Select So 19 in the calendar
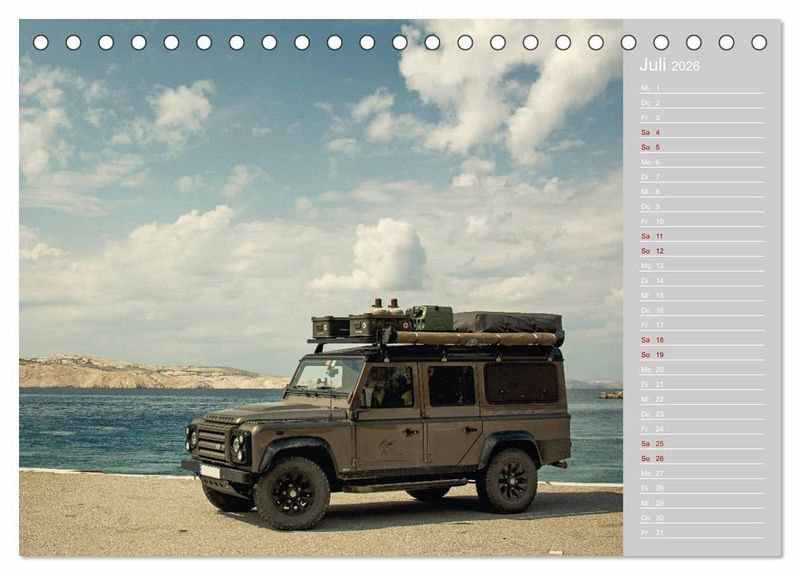The width and height of the screenshot is (800, 575). [700, 355]
